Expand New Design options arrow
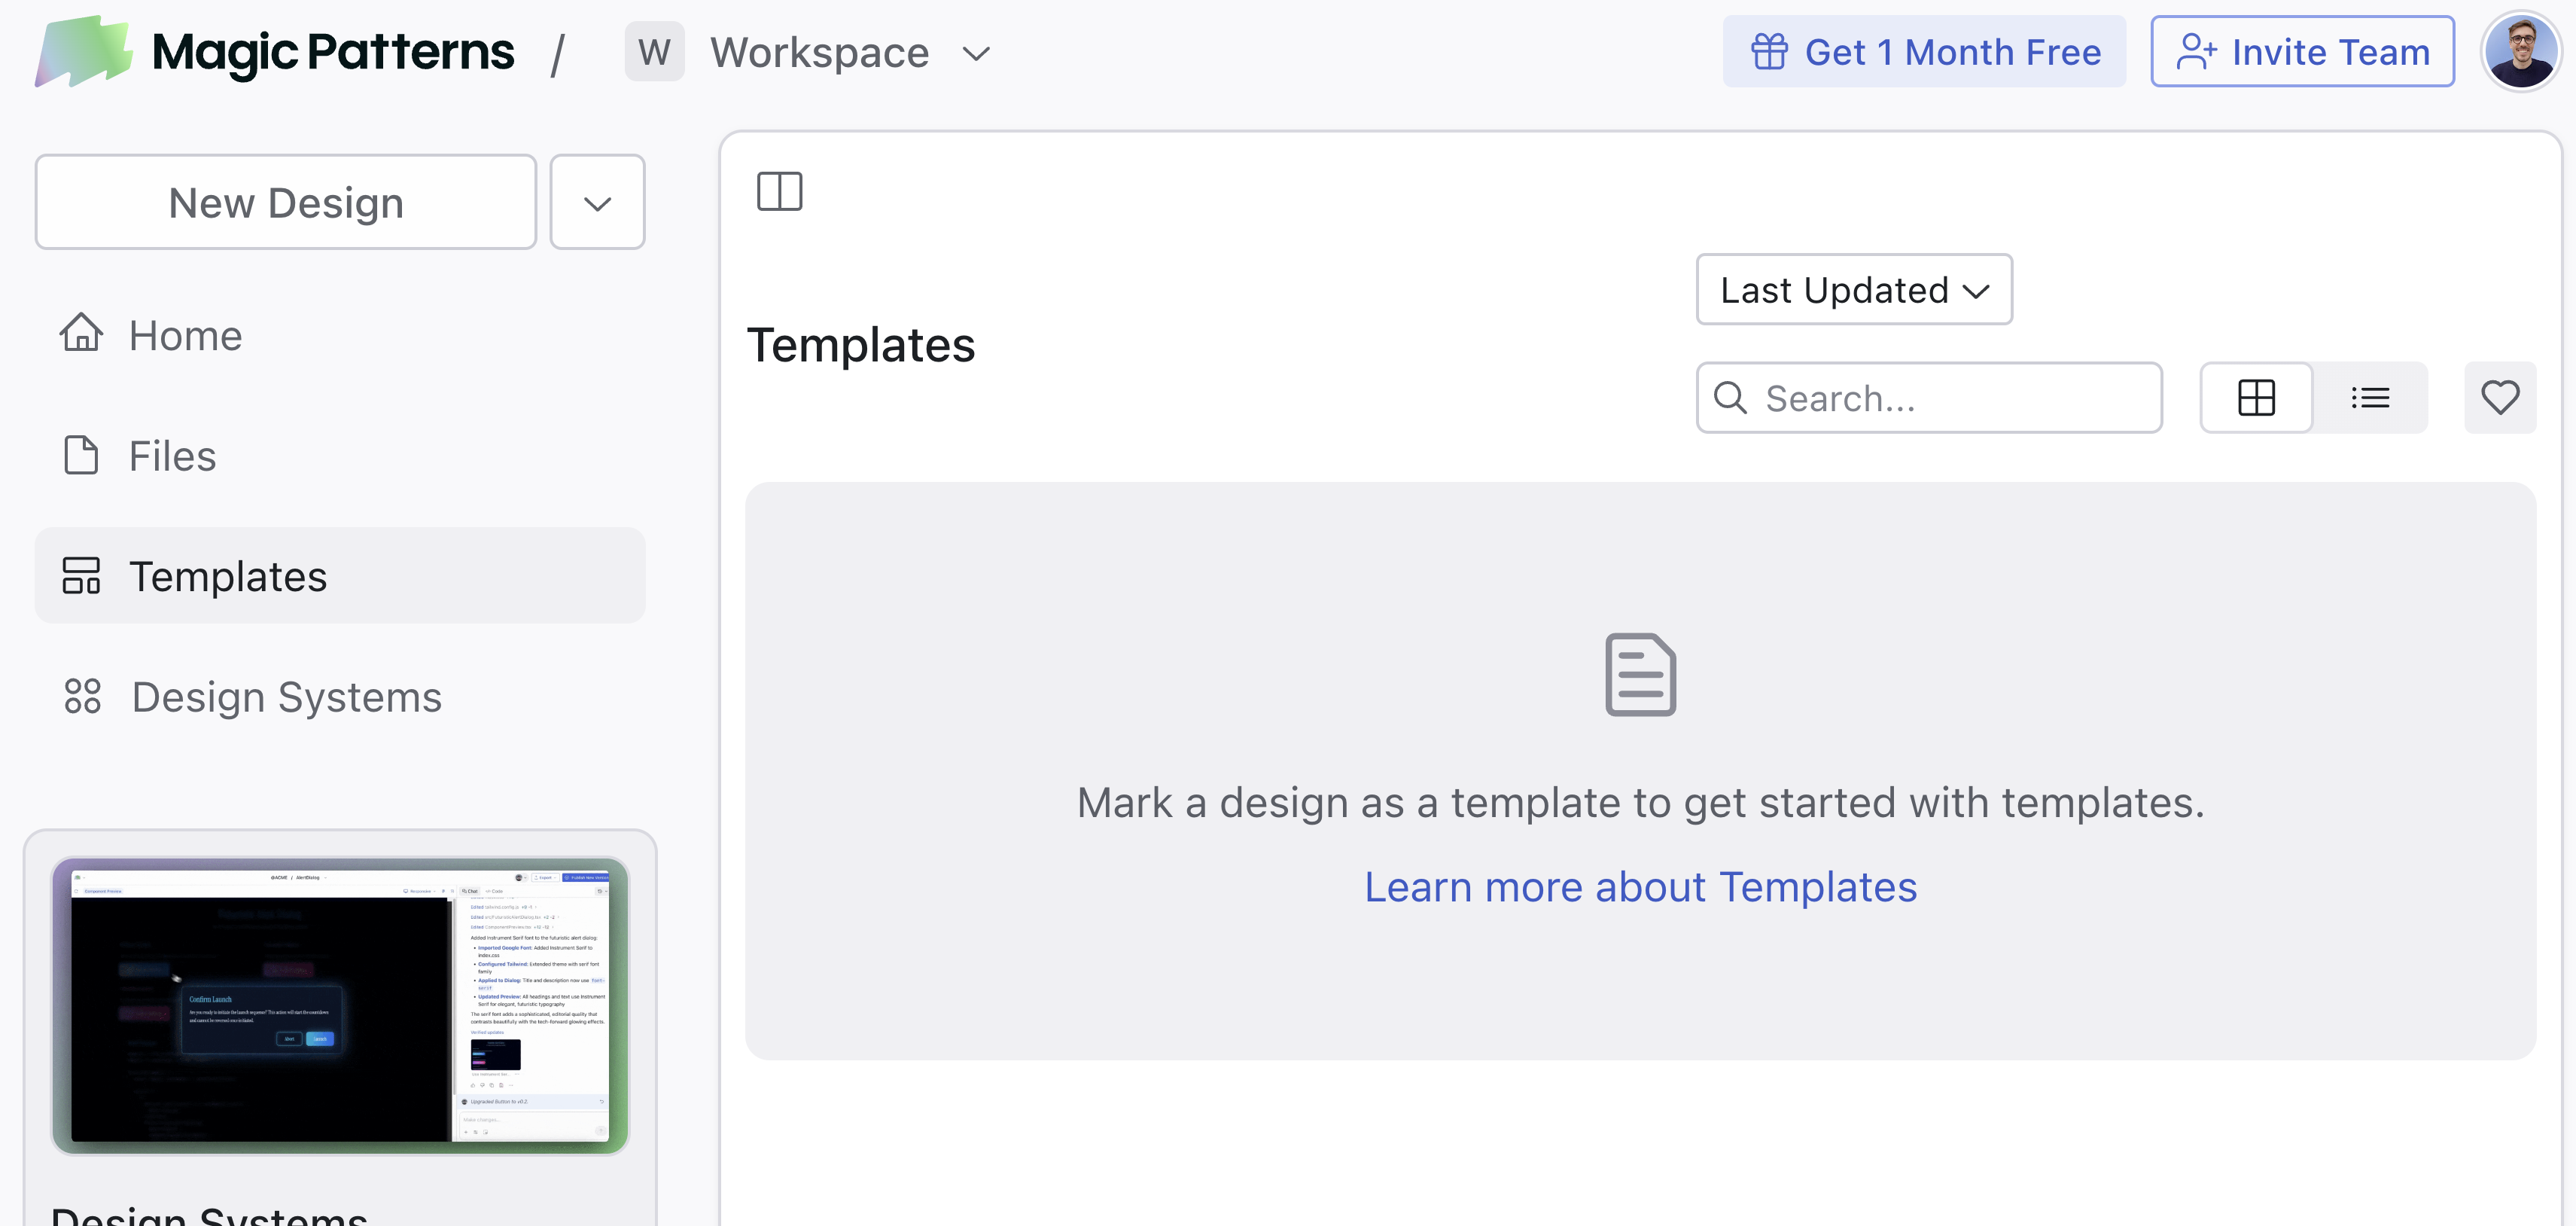This screenshot has height=1226, width=2576. (597, 203)
